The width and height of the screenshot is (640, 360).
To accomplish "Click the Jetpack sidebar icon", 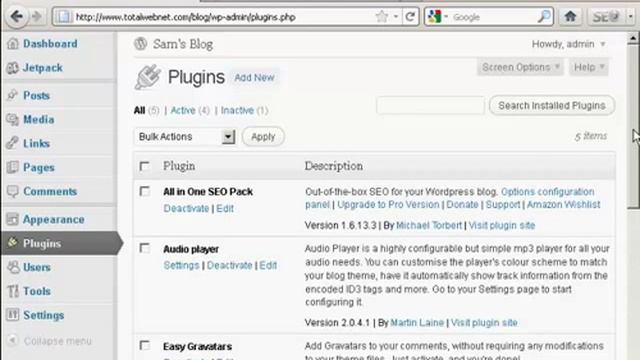I will pos(13,68).
